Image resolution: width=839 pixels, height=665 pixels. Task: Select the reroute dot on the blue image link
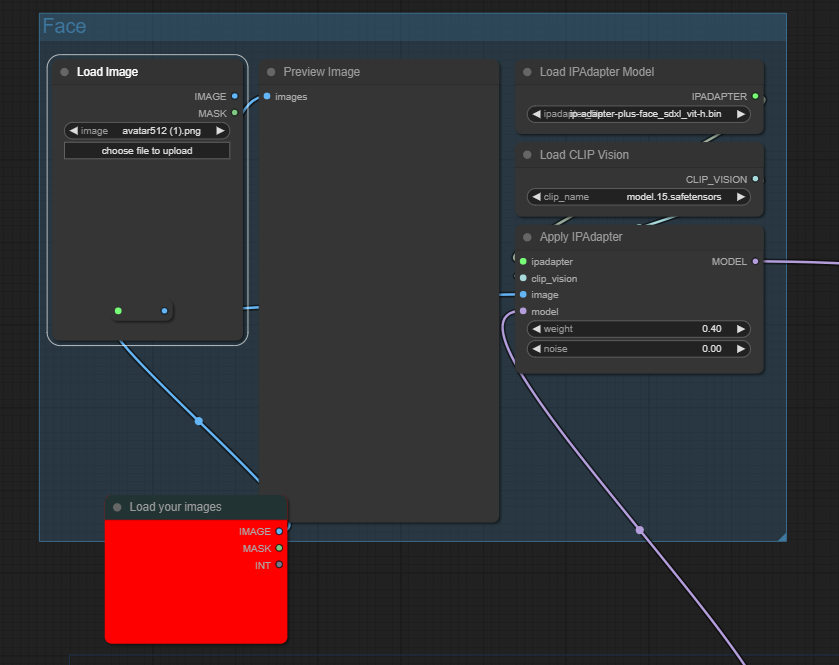click(198, 421)
